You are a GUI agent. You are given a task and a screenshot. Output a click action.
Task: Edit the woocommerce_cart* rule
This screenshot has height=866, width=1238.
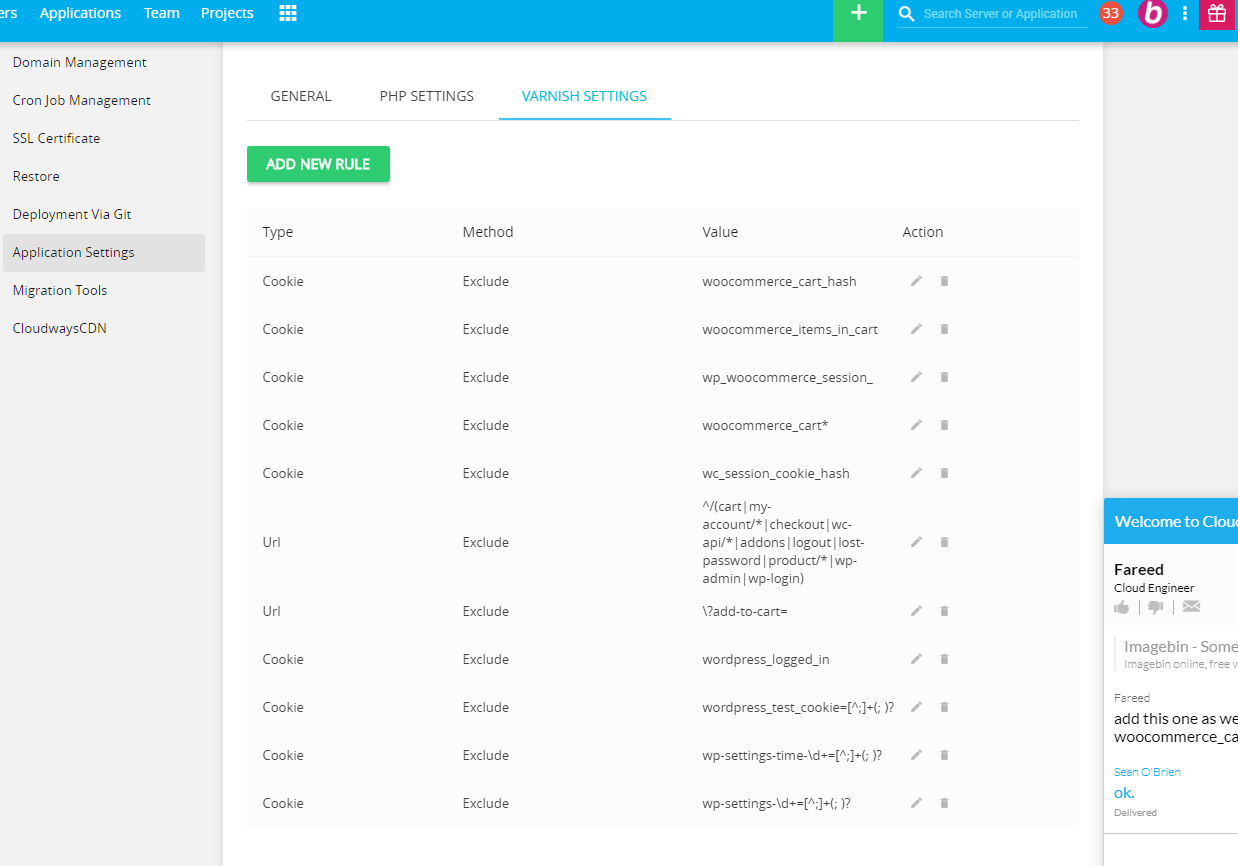[916, 425]
